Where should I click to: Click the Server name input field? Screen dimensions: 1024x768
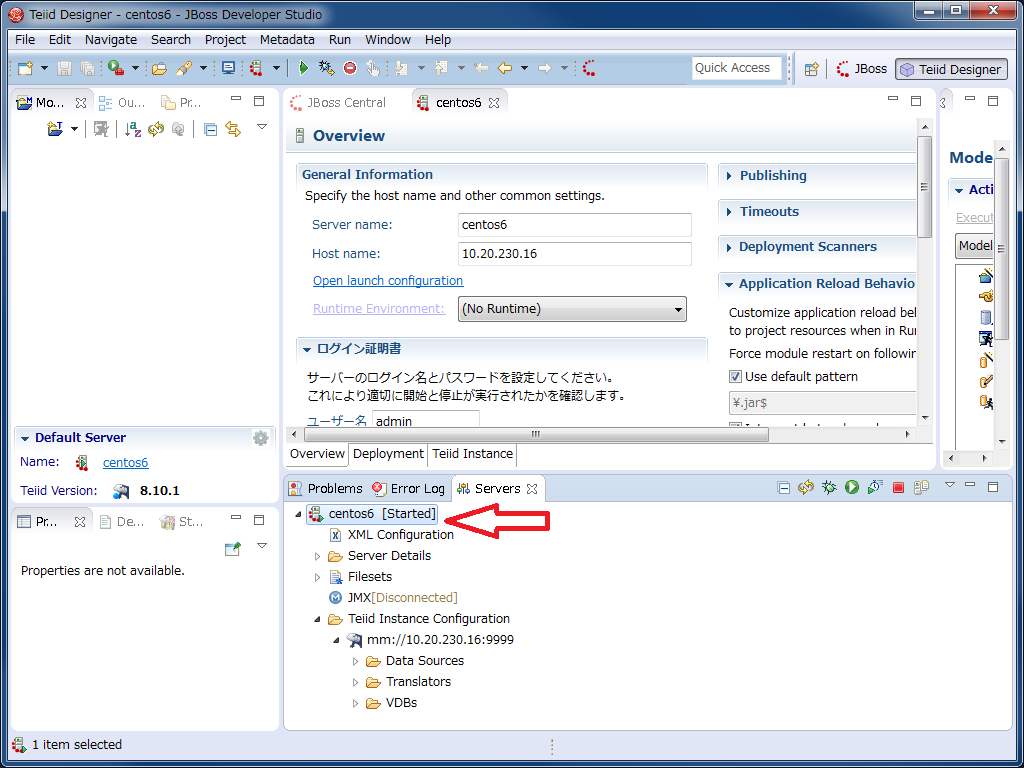pos(575,225)
